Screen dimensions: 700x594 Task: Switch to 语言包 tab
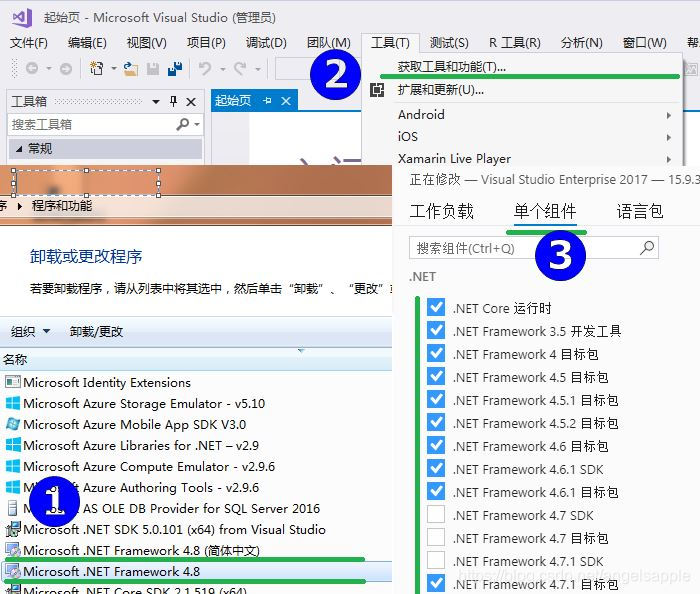tap(640, 211)
